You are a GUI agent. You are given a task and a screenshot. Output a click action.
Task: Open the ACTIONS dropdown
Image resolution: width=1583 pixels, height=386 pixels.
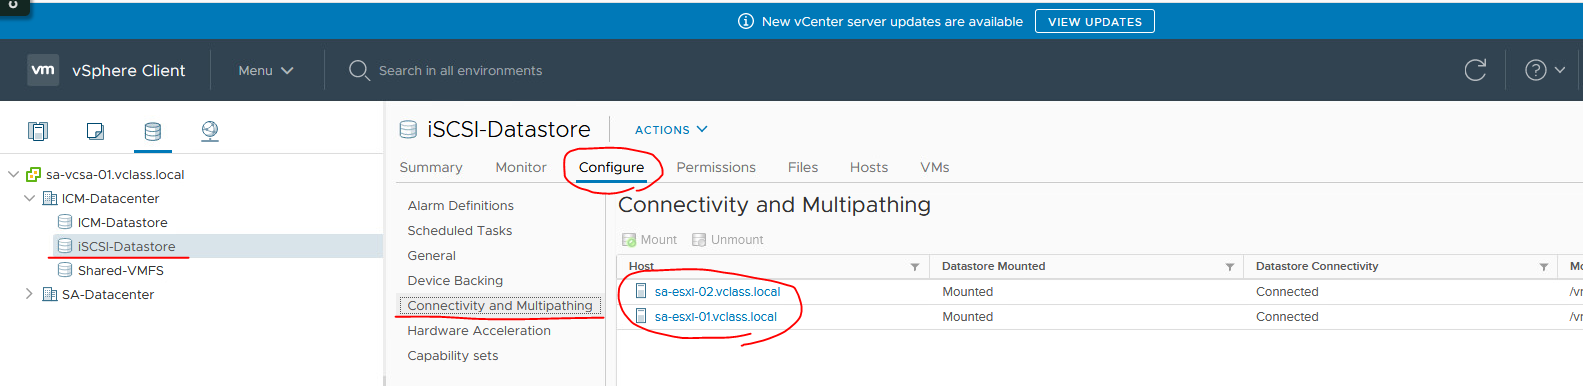pos(671,130)
